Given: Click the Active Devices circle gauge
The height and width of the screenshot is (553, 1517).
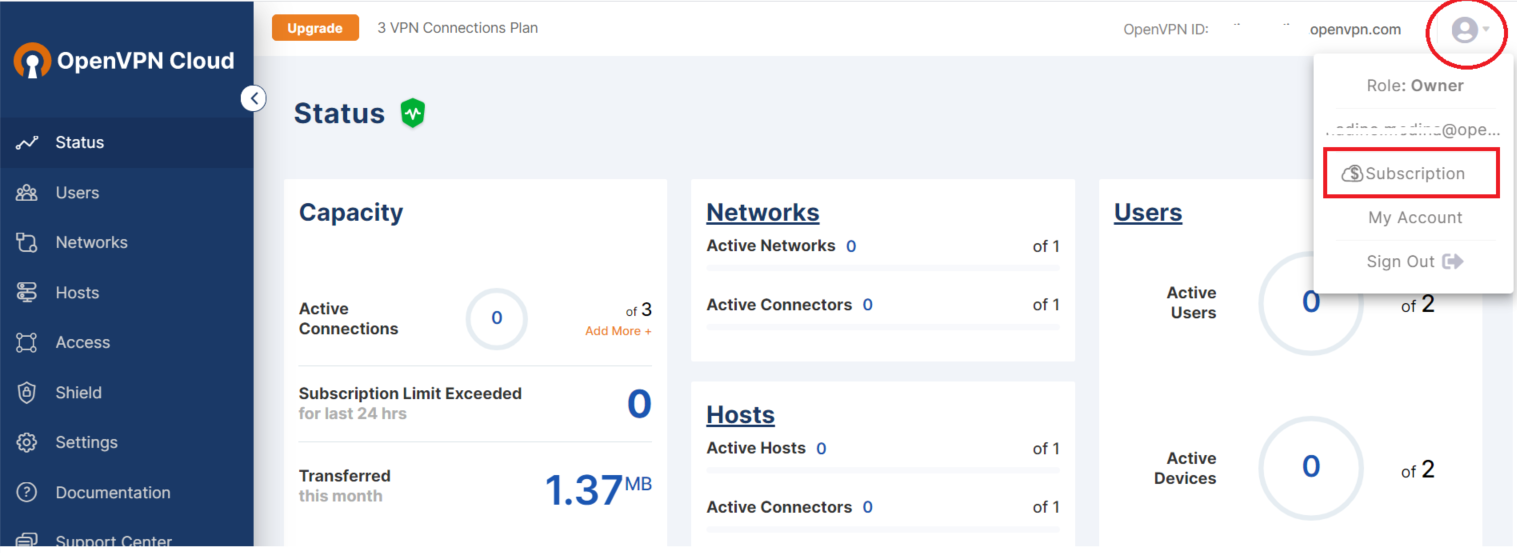Looking at the screenshot, I should (1310, 467).
